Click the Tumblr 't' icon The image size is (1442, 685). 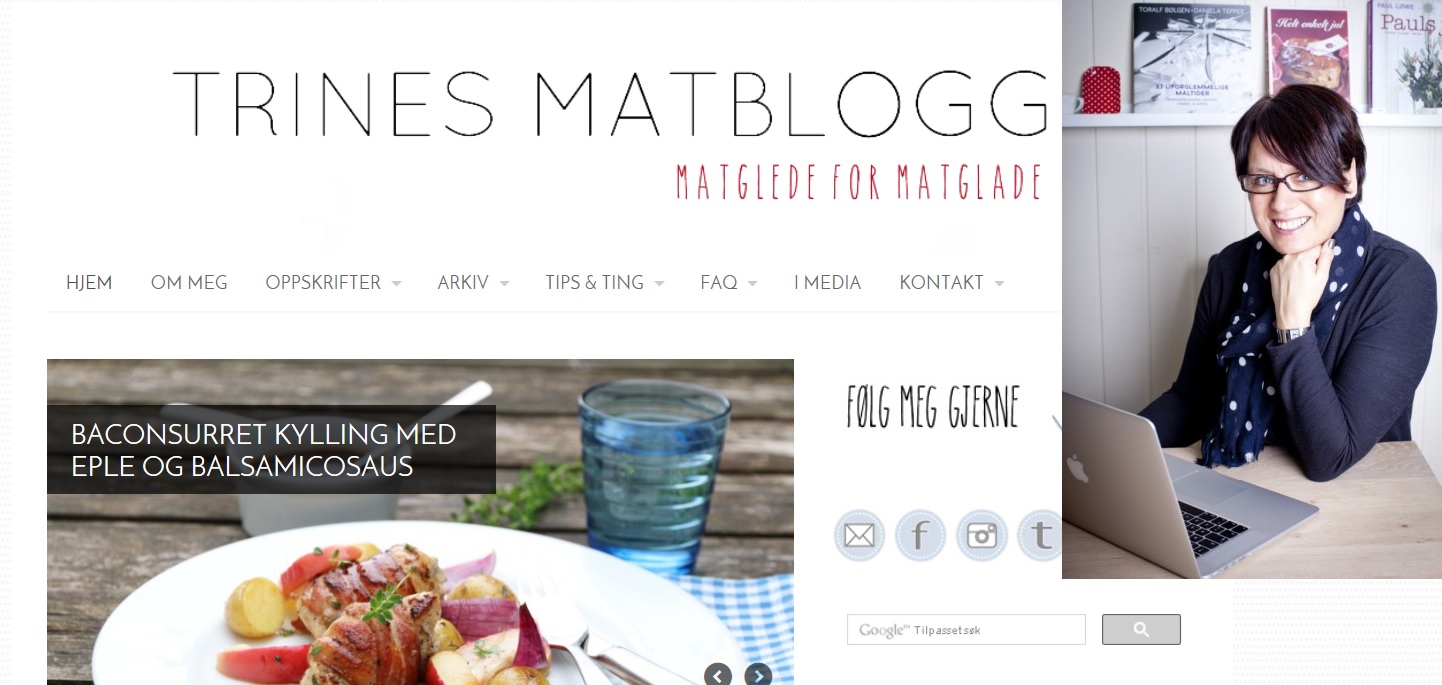point(1040,536)
